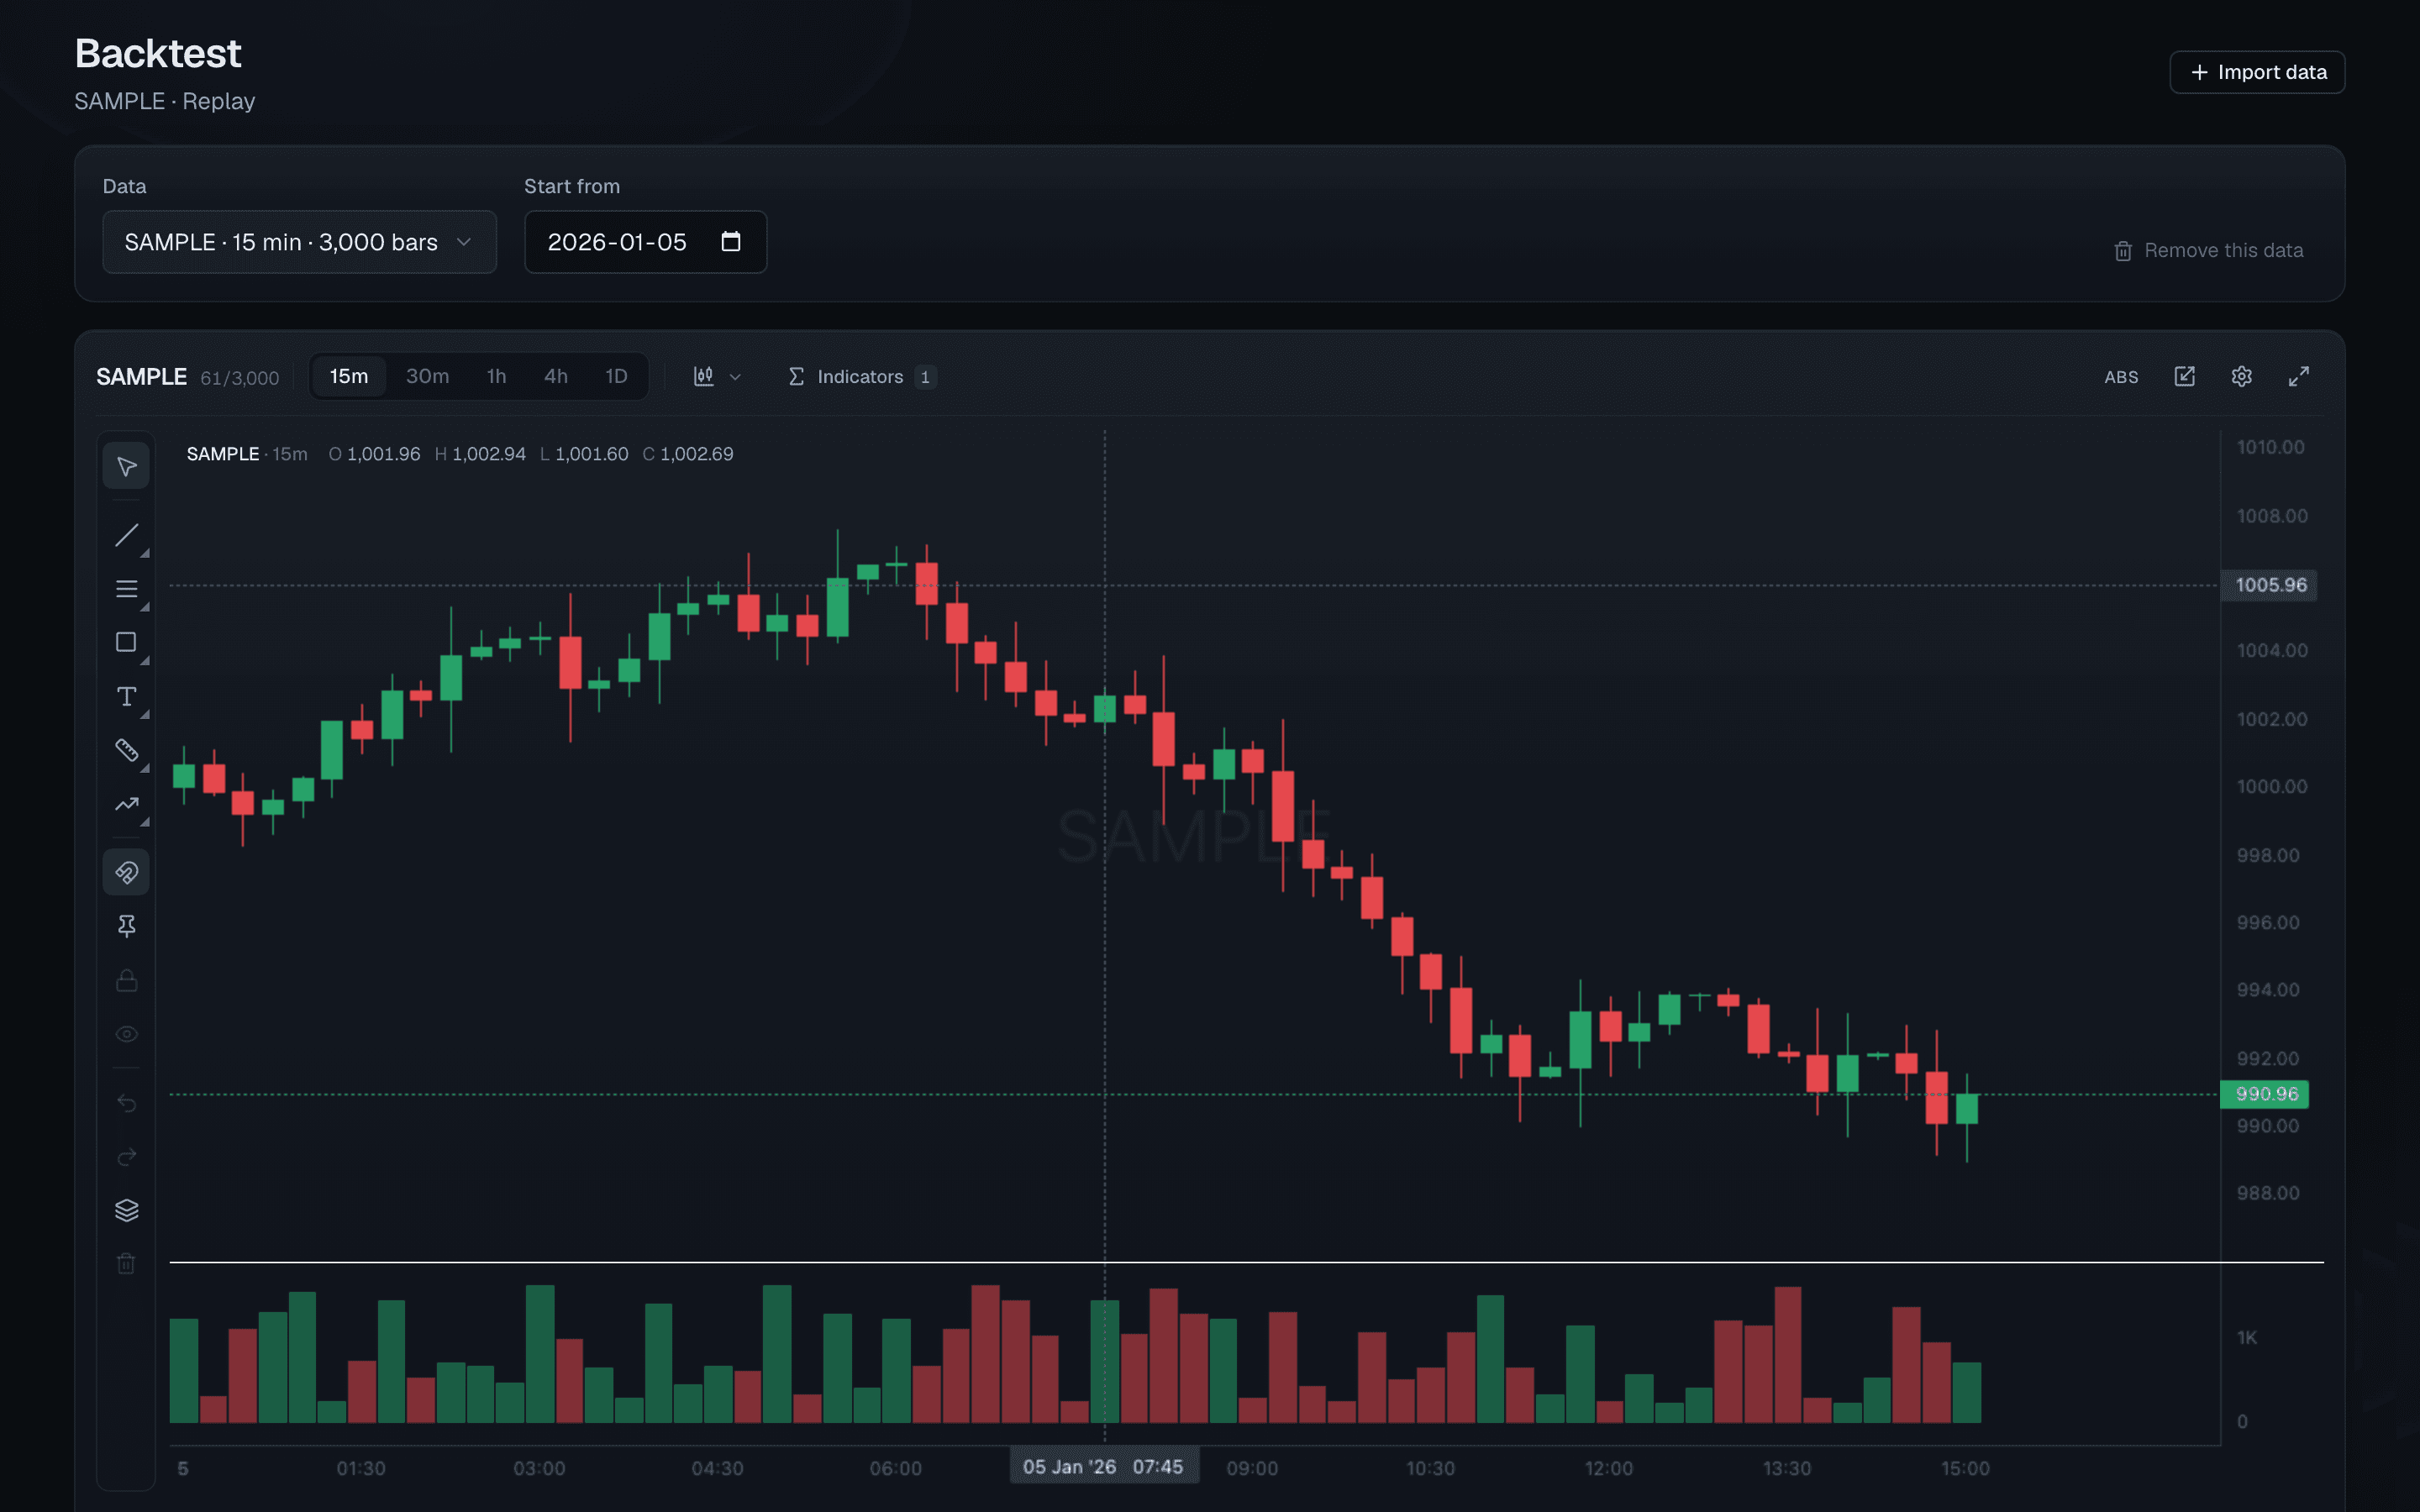This screenshot has width=2420, height=1512.
Task: Delete drawings with the toolbar trash icon
Action: click(126, 1264)
